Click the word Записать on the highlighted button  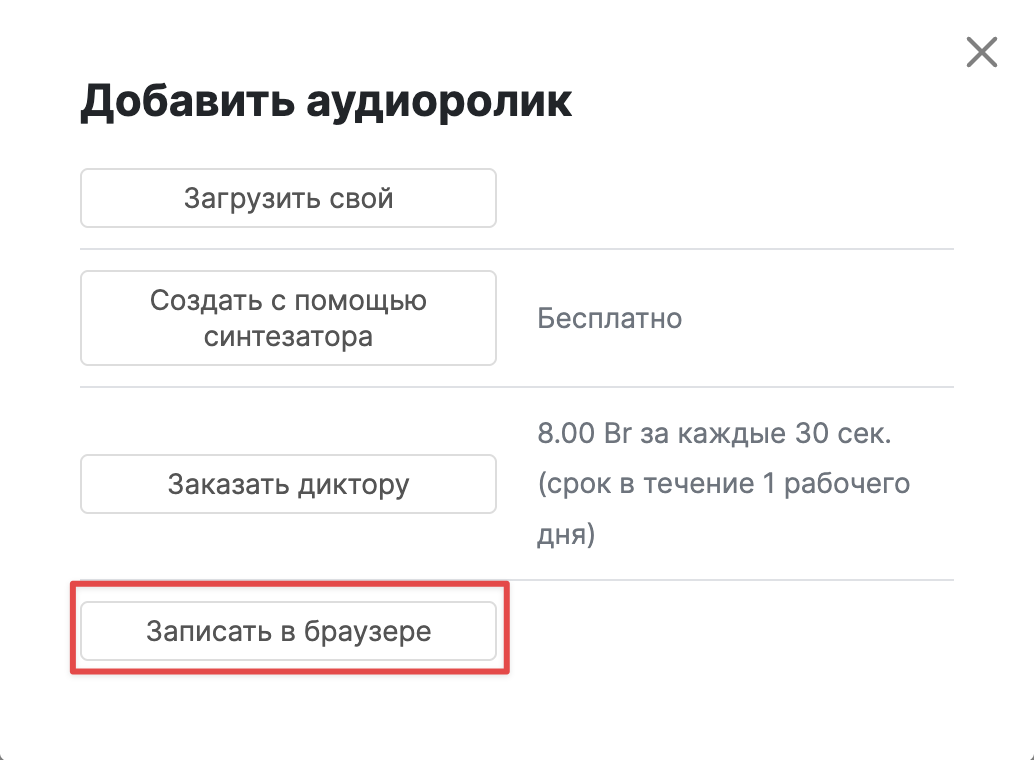[x=209, y=631]
